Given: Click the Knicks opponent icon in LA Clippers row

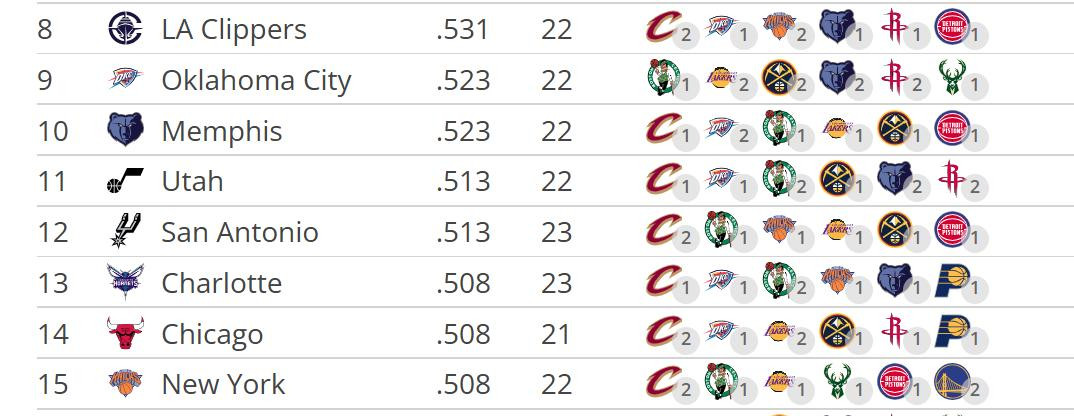Looking at the screenshot, I should point(779,27).
